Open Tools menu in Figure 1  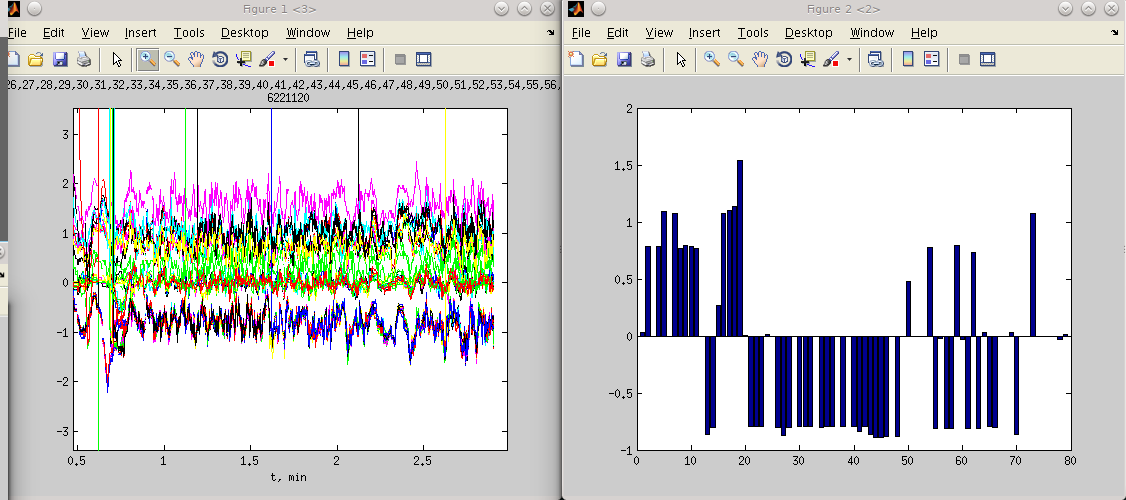pos(189,33)
